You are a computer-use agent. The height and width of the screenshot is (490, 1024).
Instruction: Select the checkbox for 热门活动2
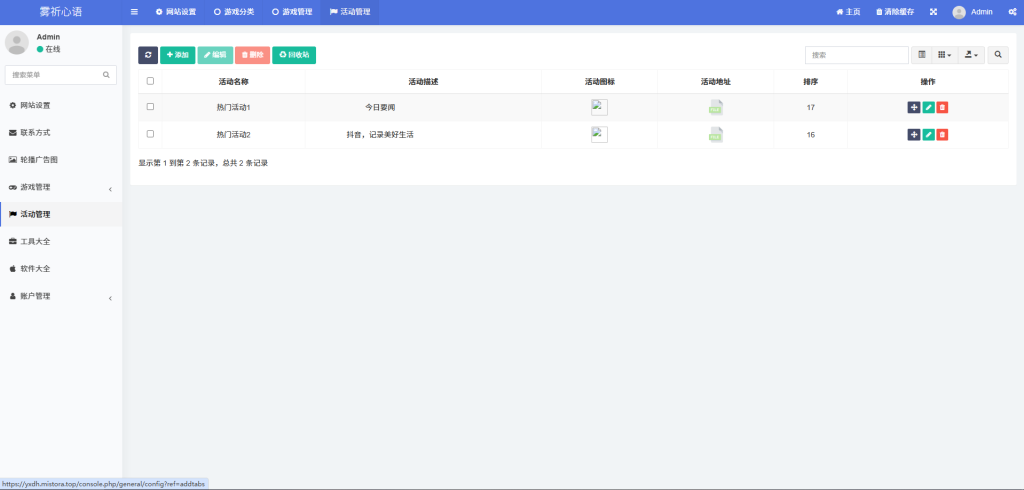point(150,134)
